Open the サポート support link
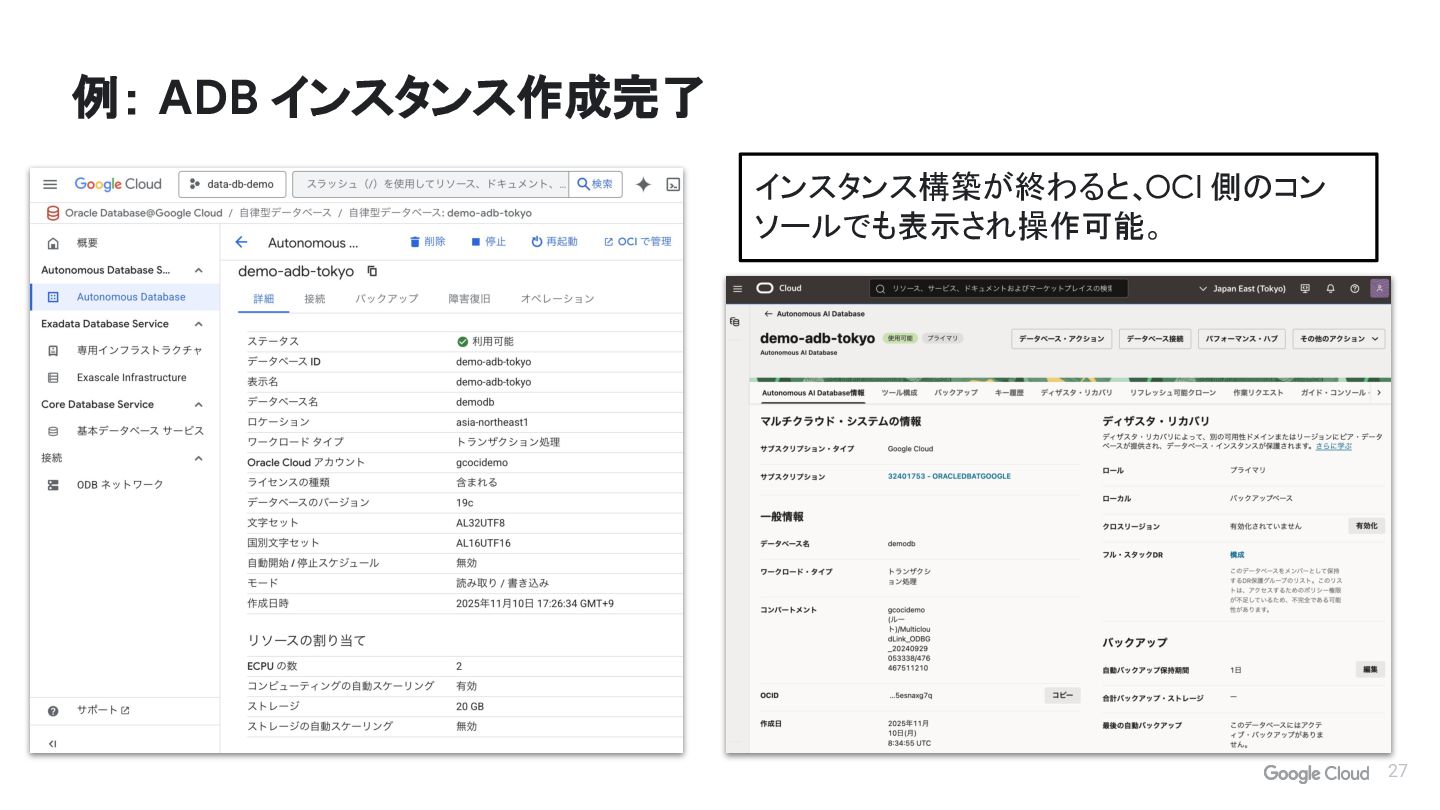This screenshot has width=1440, height=810. coord(102,710)
